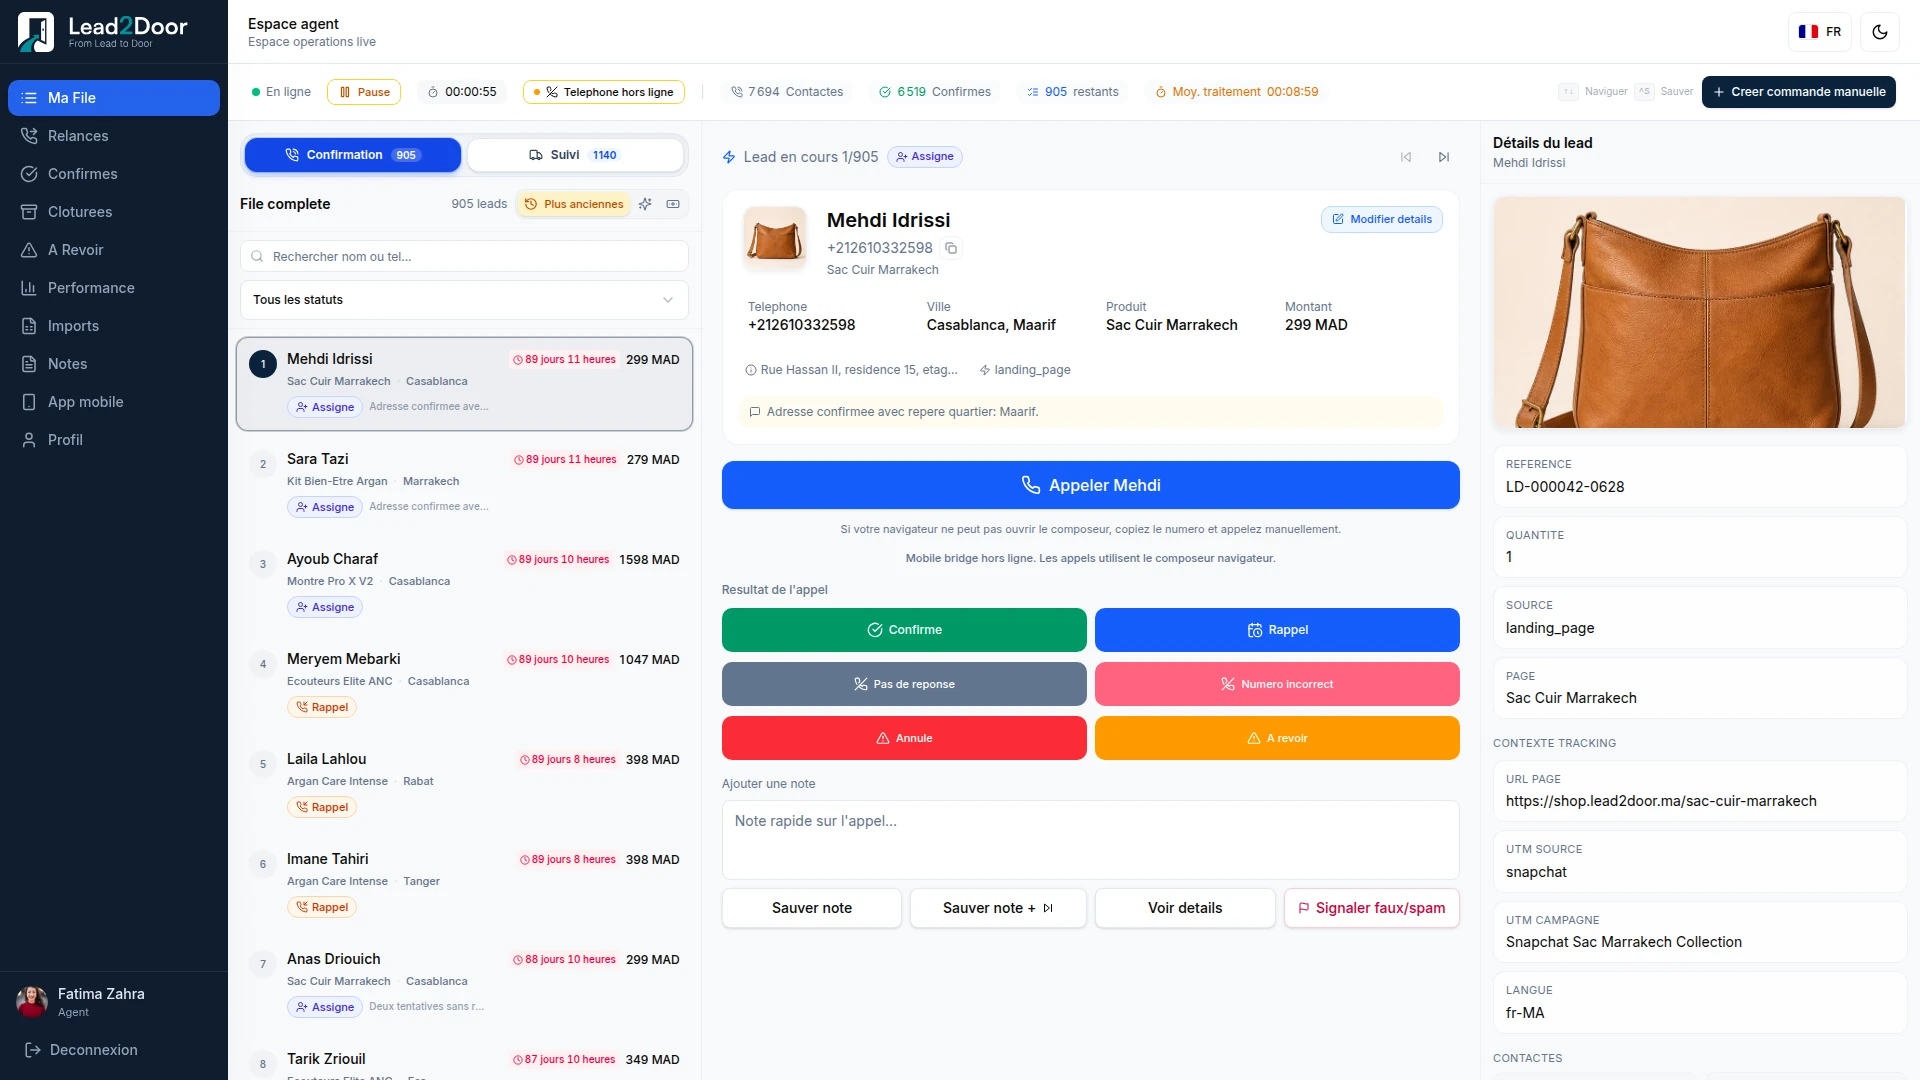Click the Deconnexion logout icon
This screenshot has height=1080, width=1920.
(x=32, y=1050)
